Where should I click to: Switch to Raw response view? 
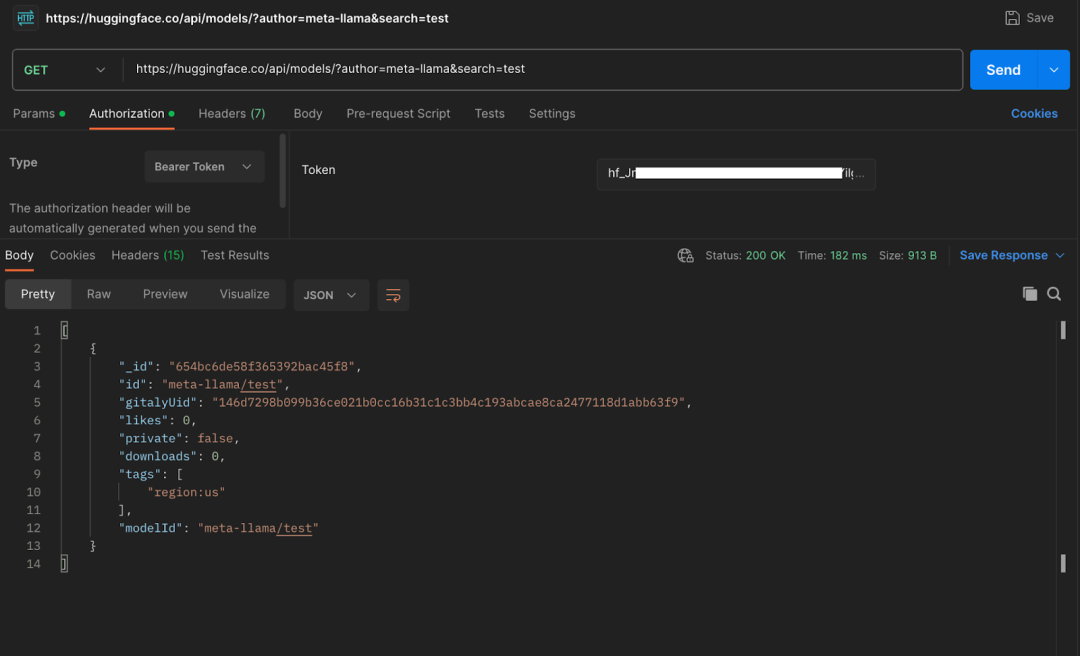(98, 294)
